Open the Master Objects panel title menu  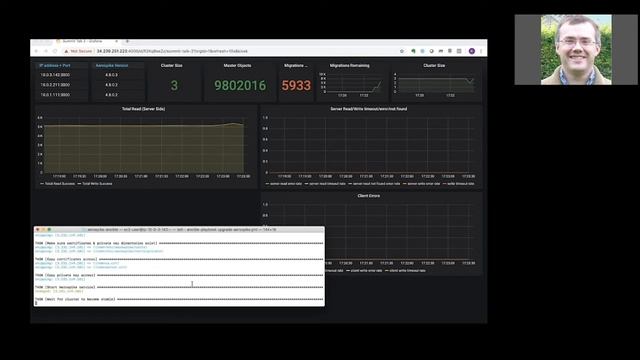238,65
